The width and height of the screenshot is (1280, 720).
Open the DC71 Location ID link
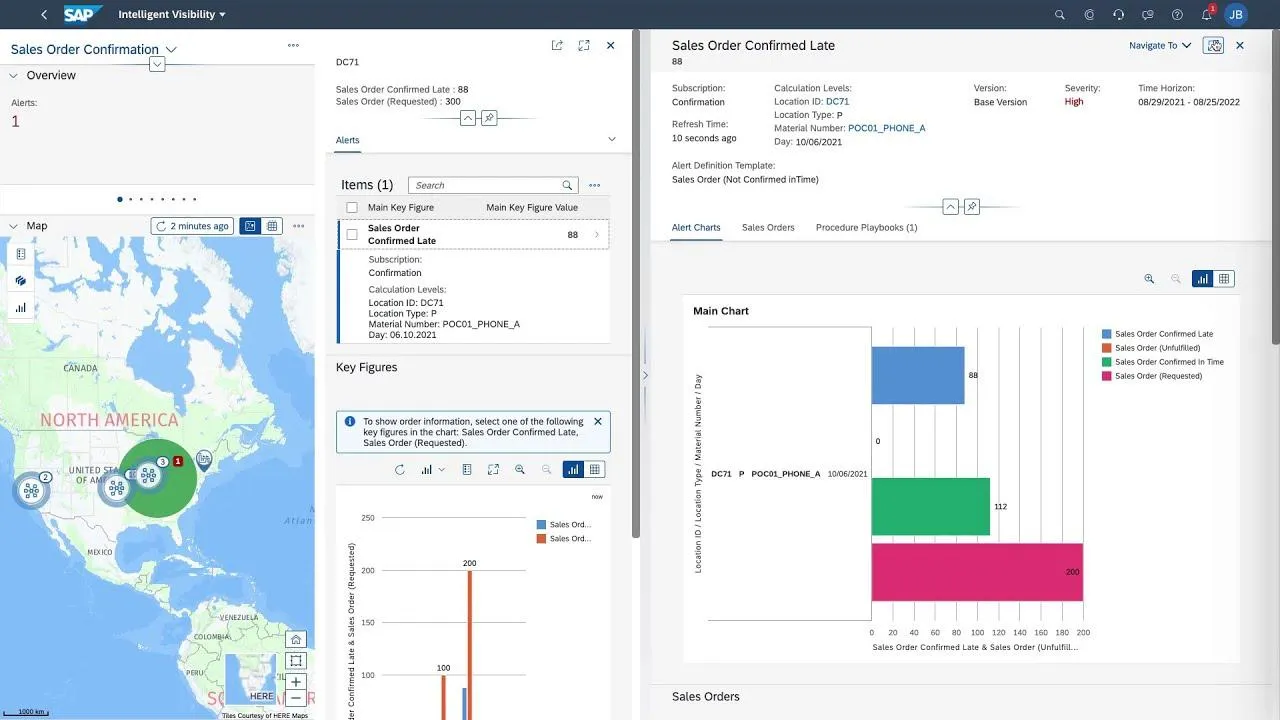837,102
